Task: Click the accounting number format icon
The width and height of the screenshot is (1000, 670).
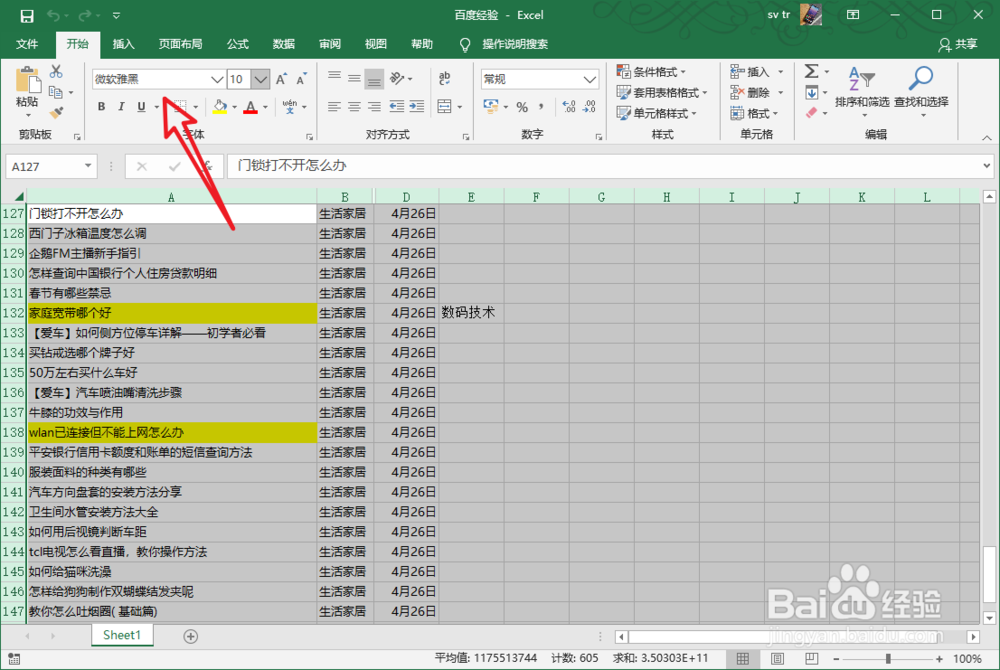Action: [490, 106]
